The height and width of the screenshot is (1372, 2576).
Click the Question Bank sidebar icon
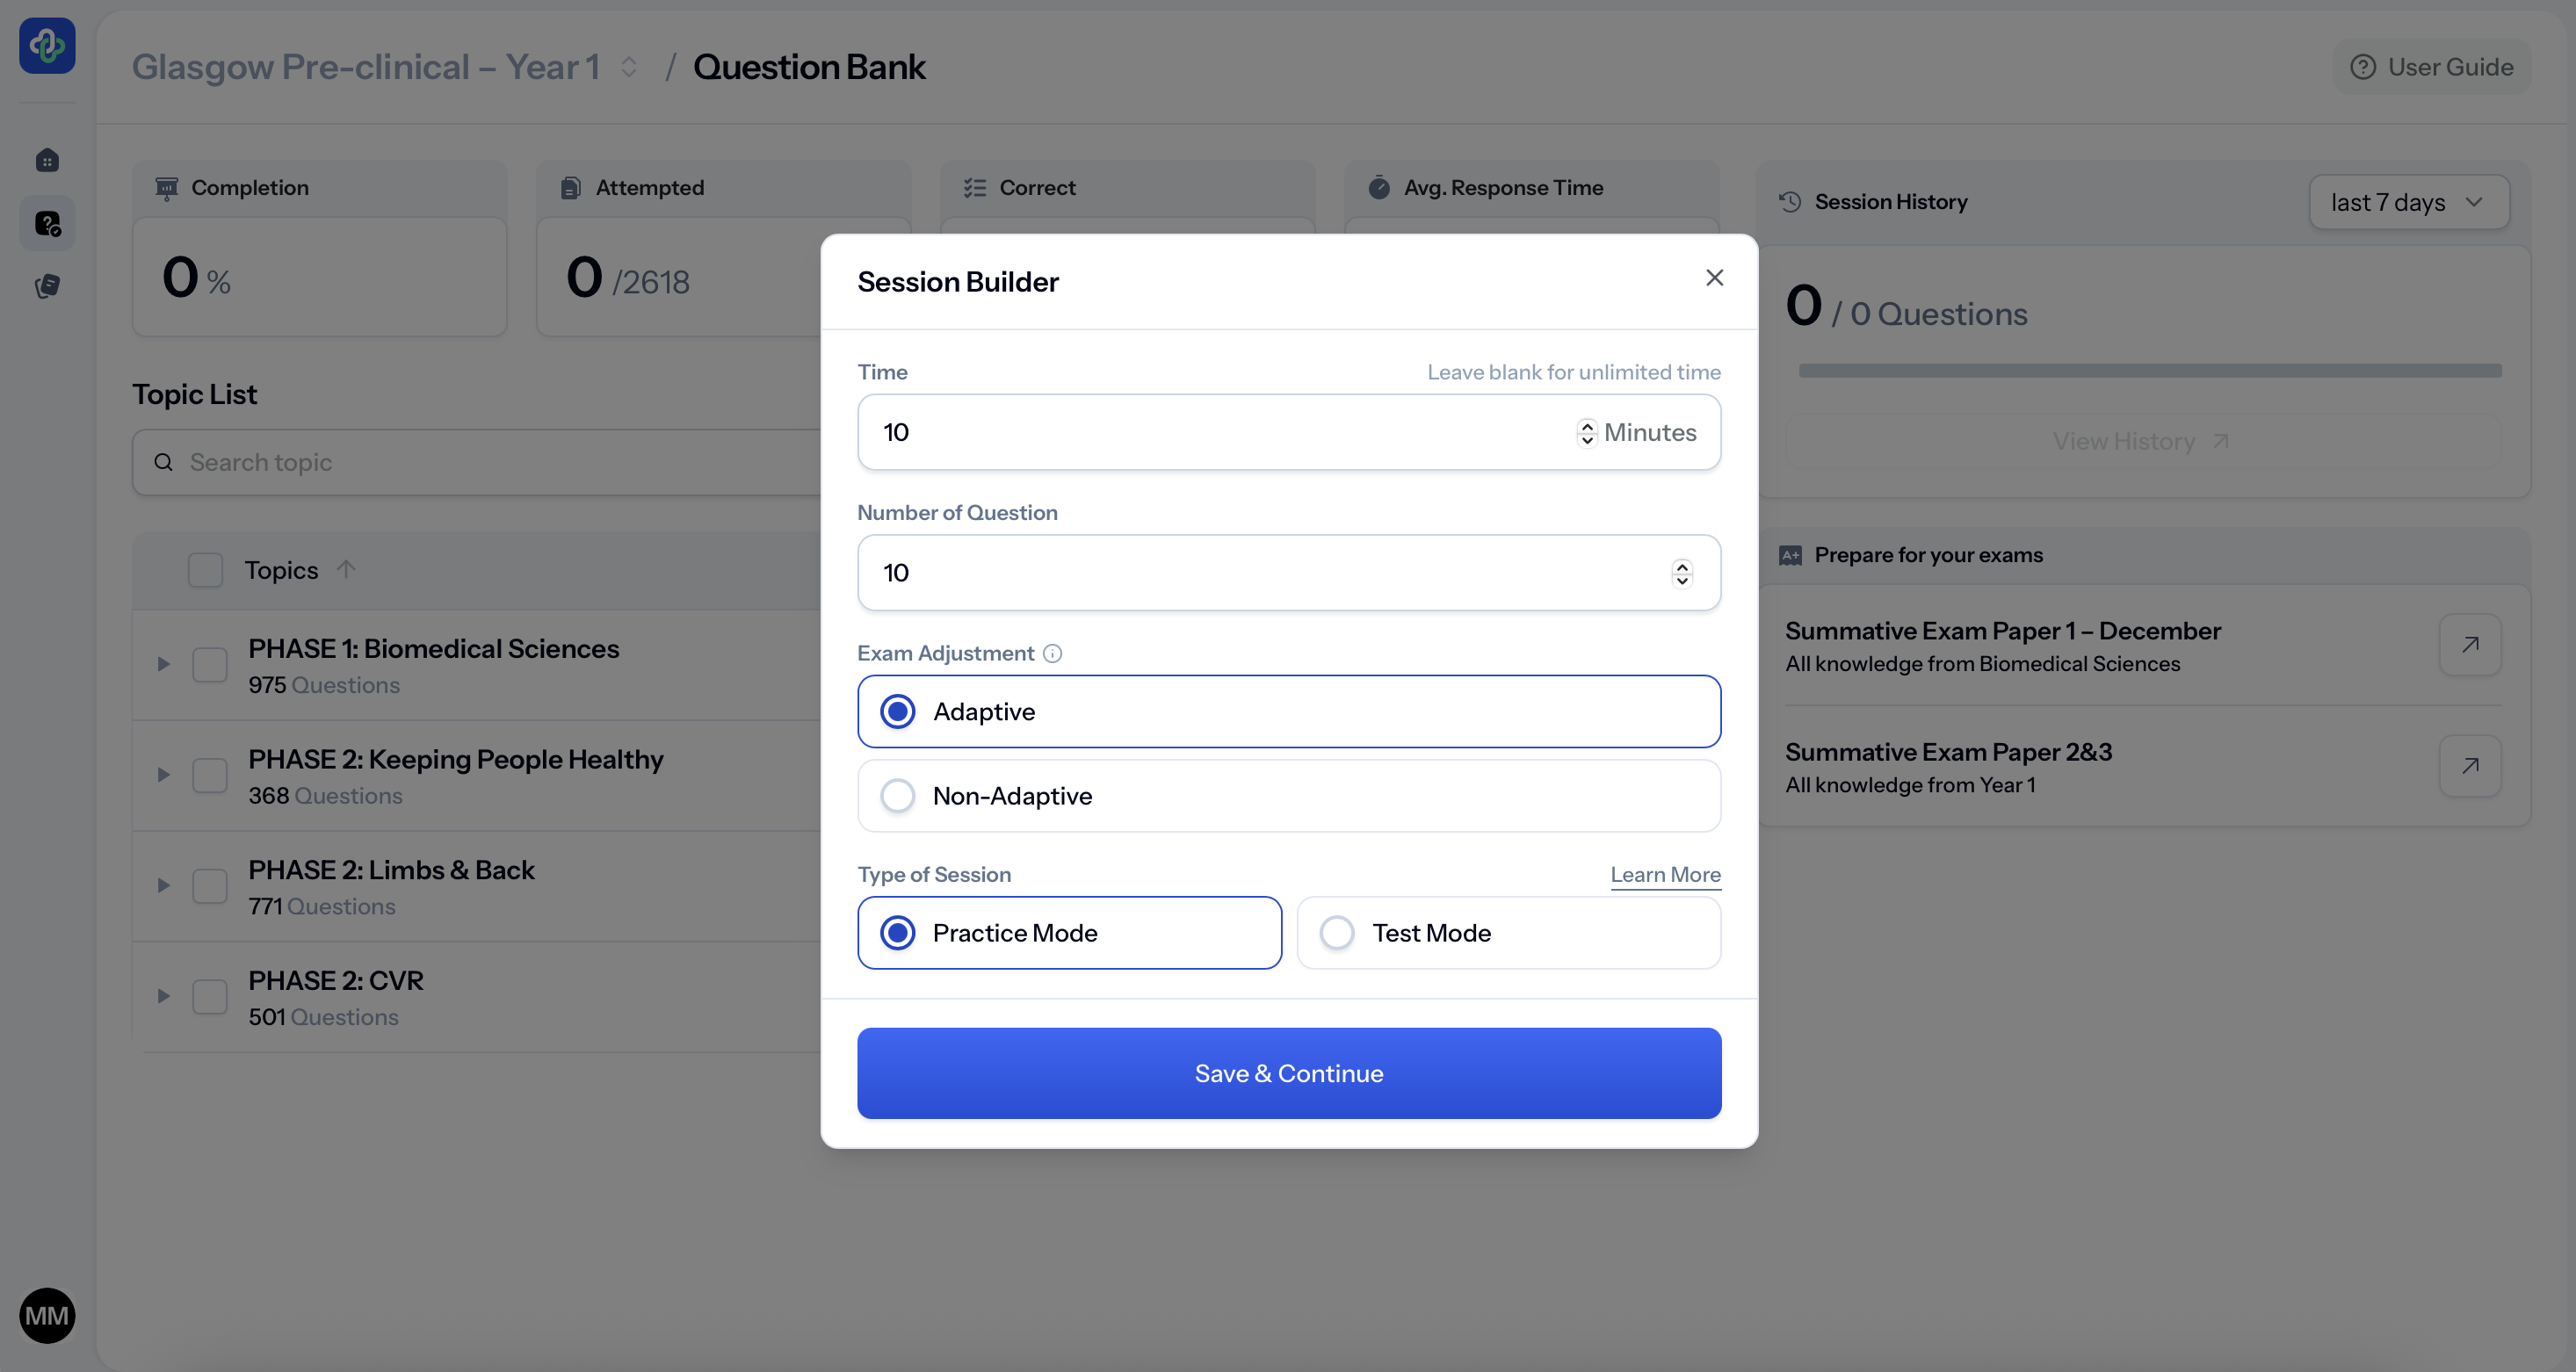point(47,223)
